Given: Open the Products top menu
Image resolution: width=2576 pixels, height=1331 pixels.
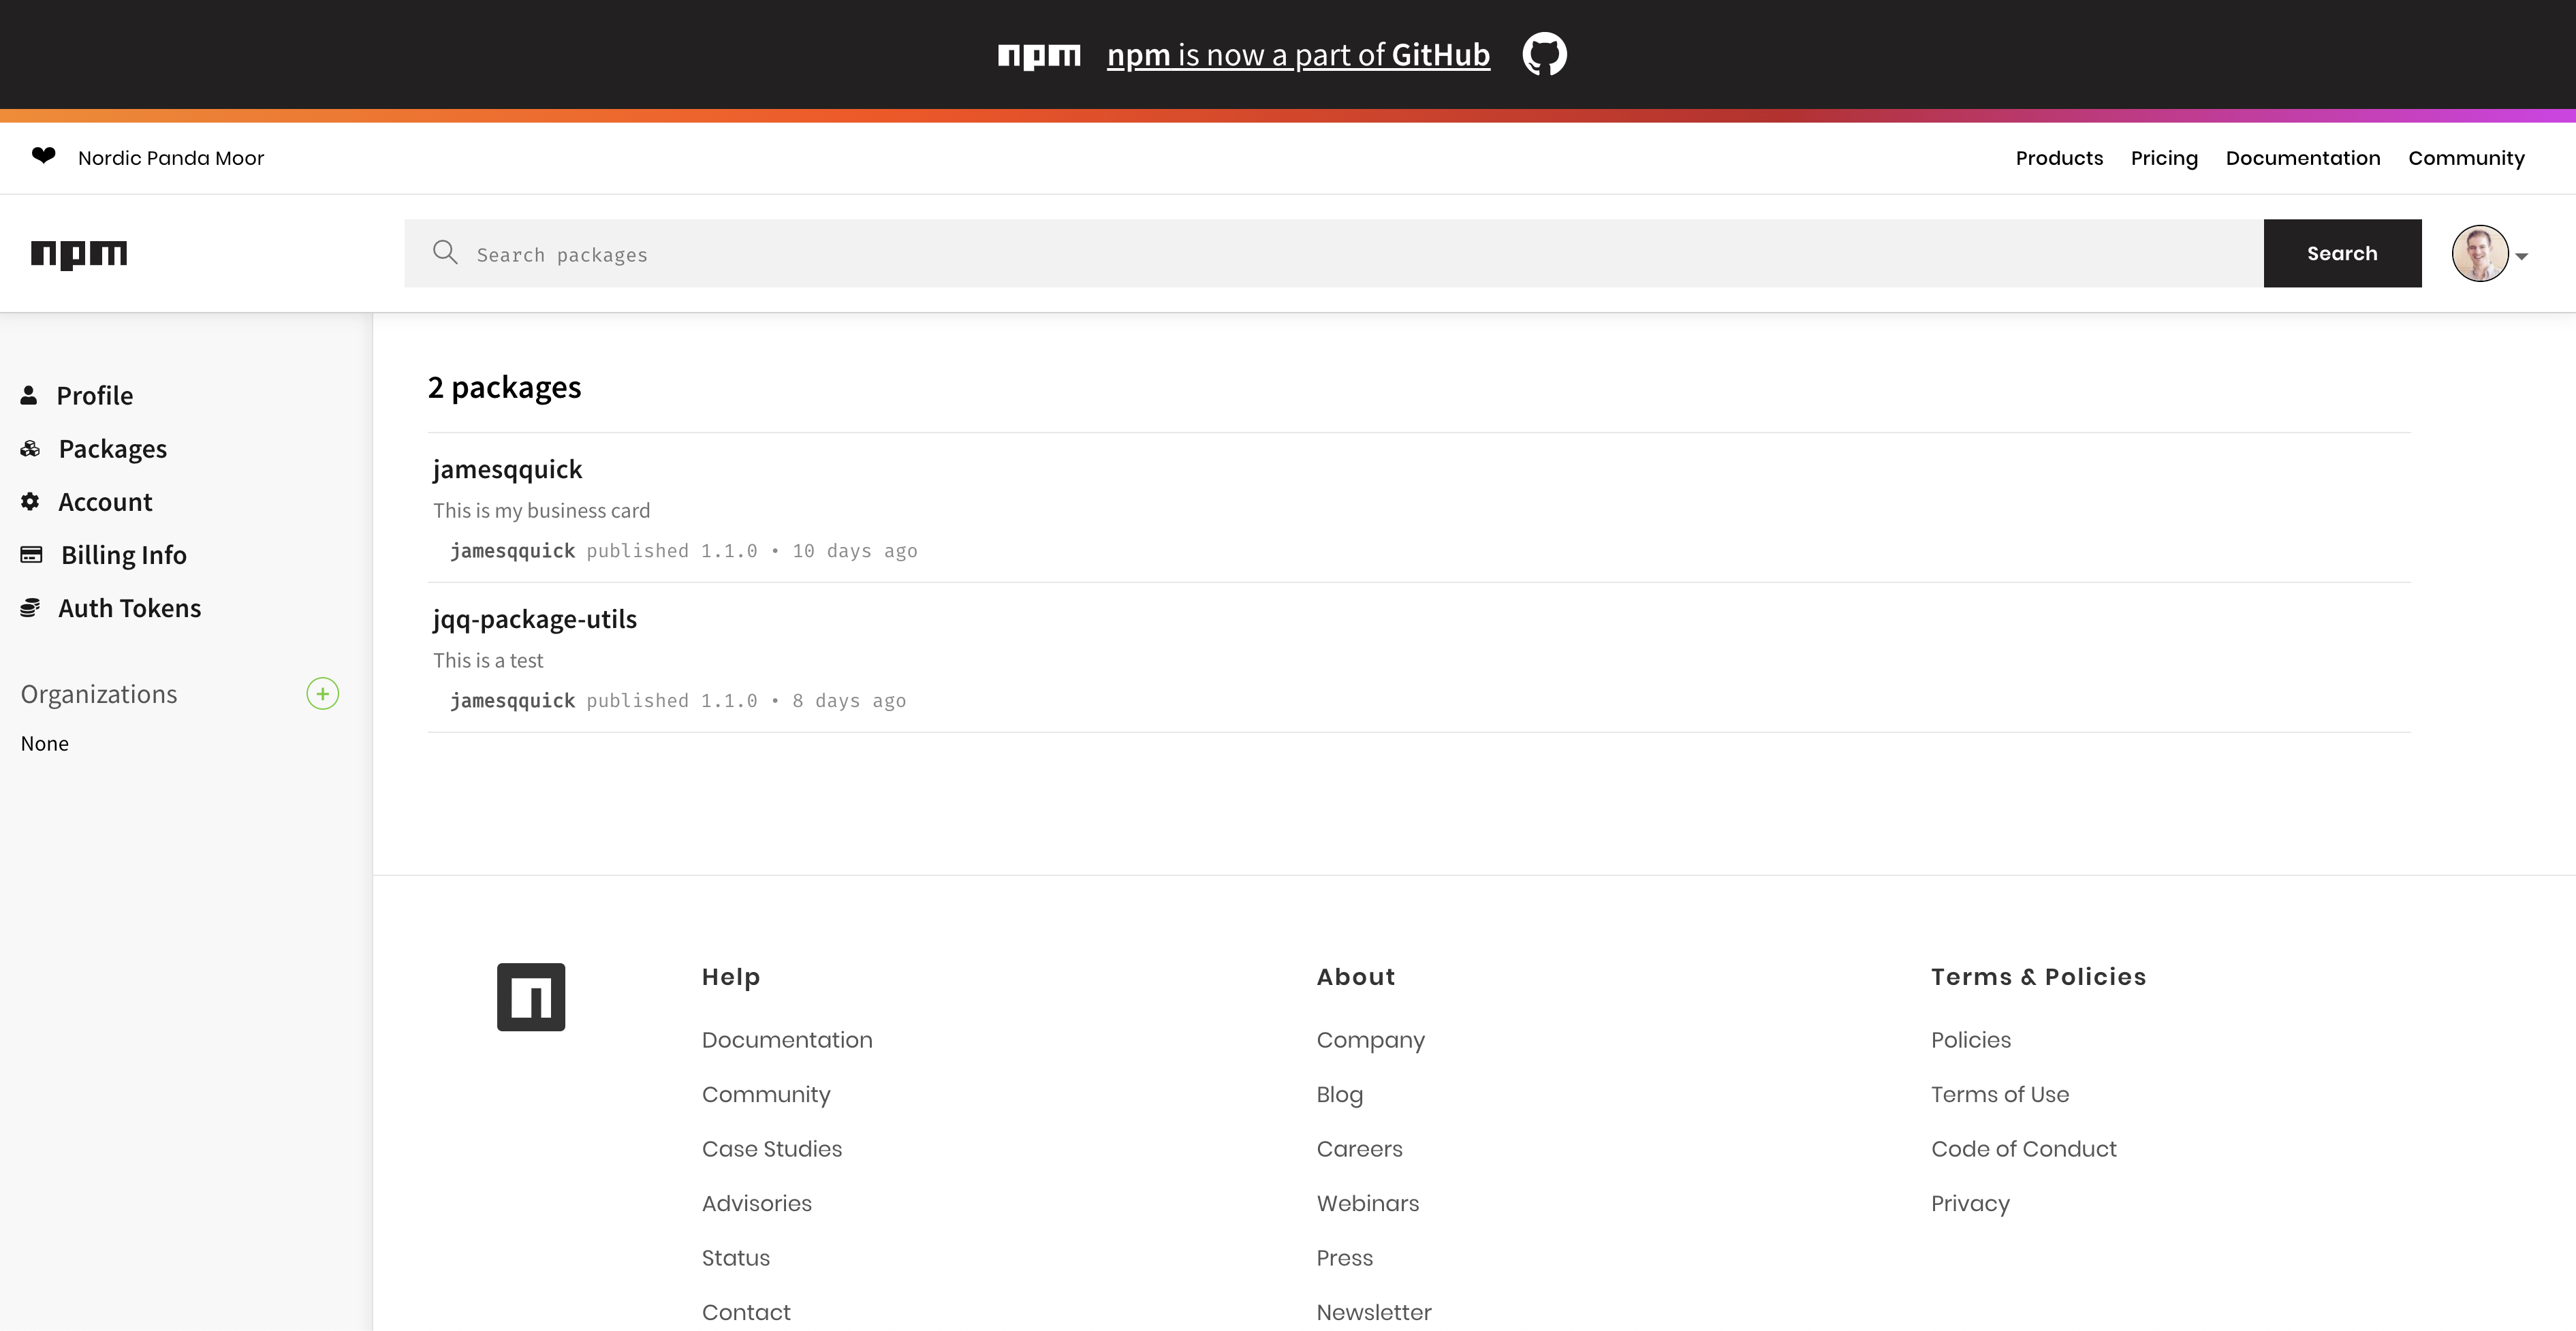Looking at the screenshot, I should click(x=2059, y=158).
